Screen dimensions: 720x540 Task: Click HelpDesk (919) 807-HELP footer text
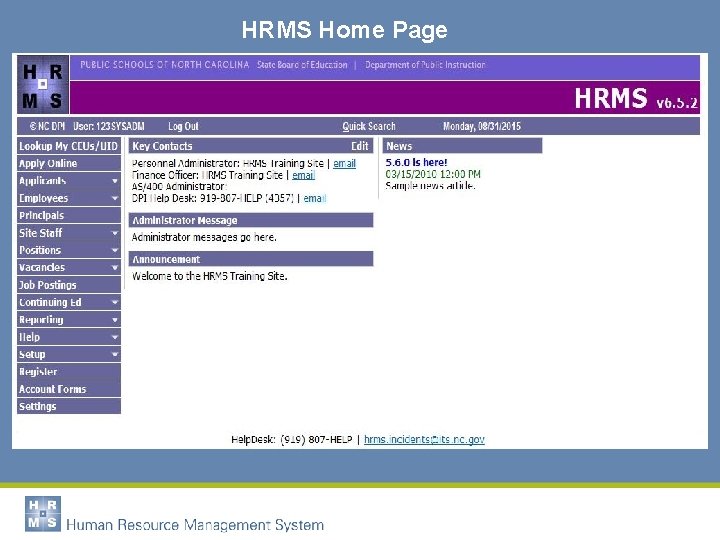(x=292, y=439)
